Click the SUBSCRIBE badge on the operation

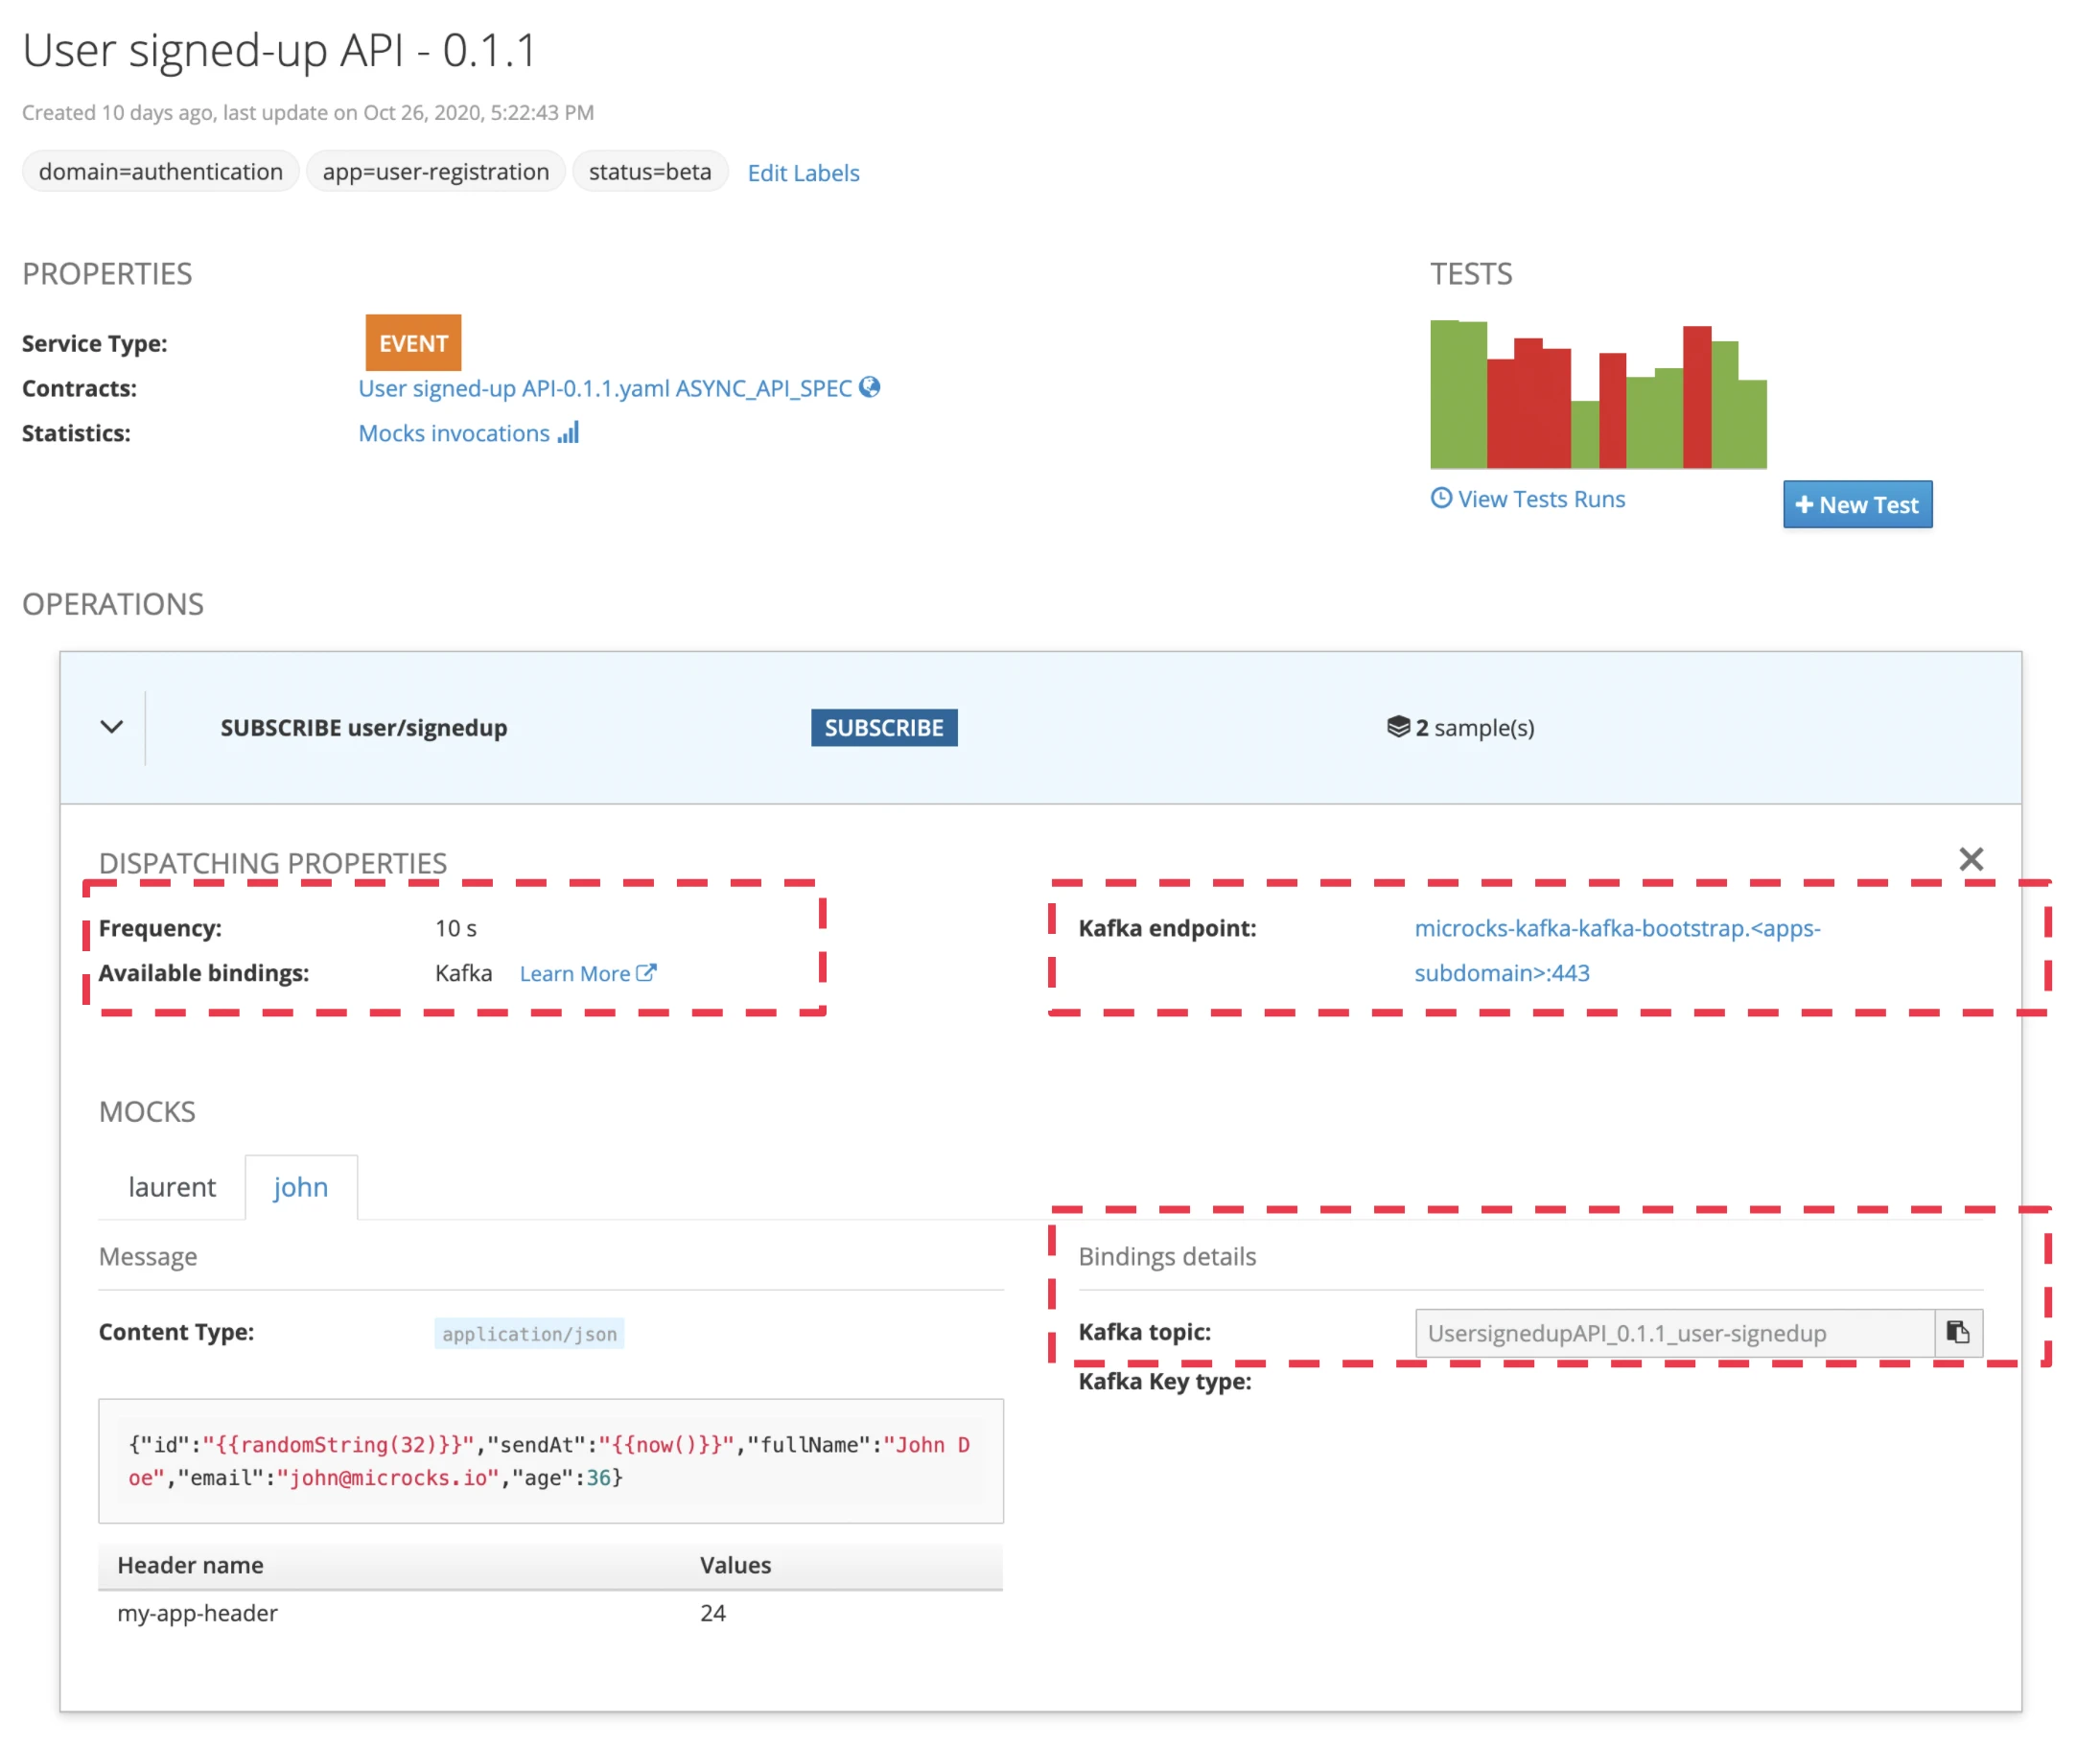(883, 728)
